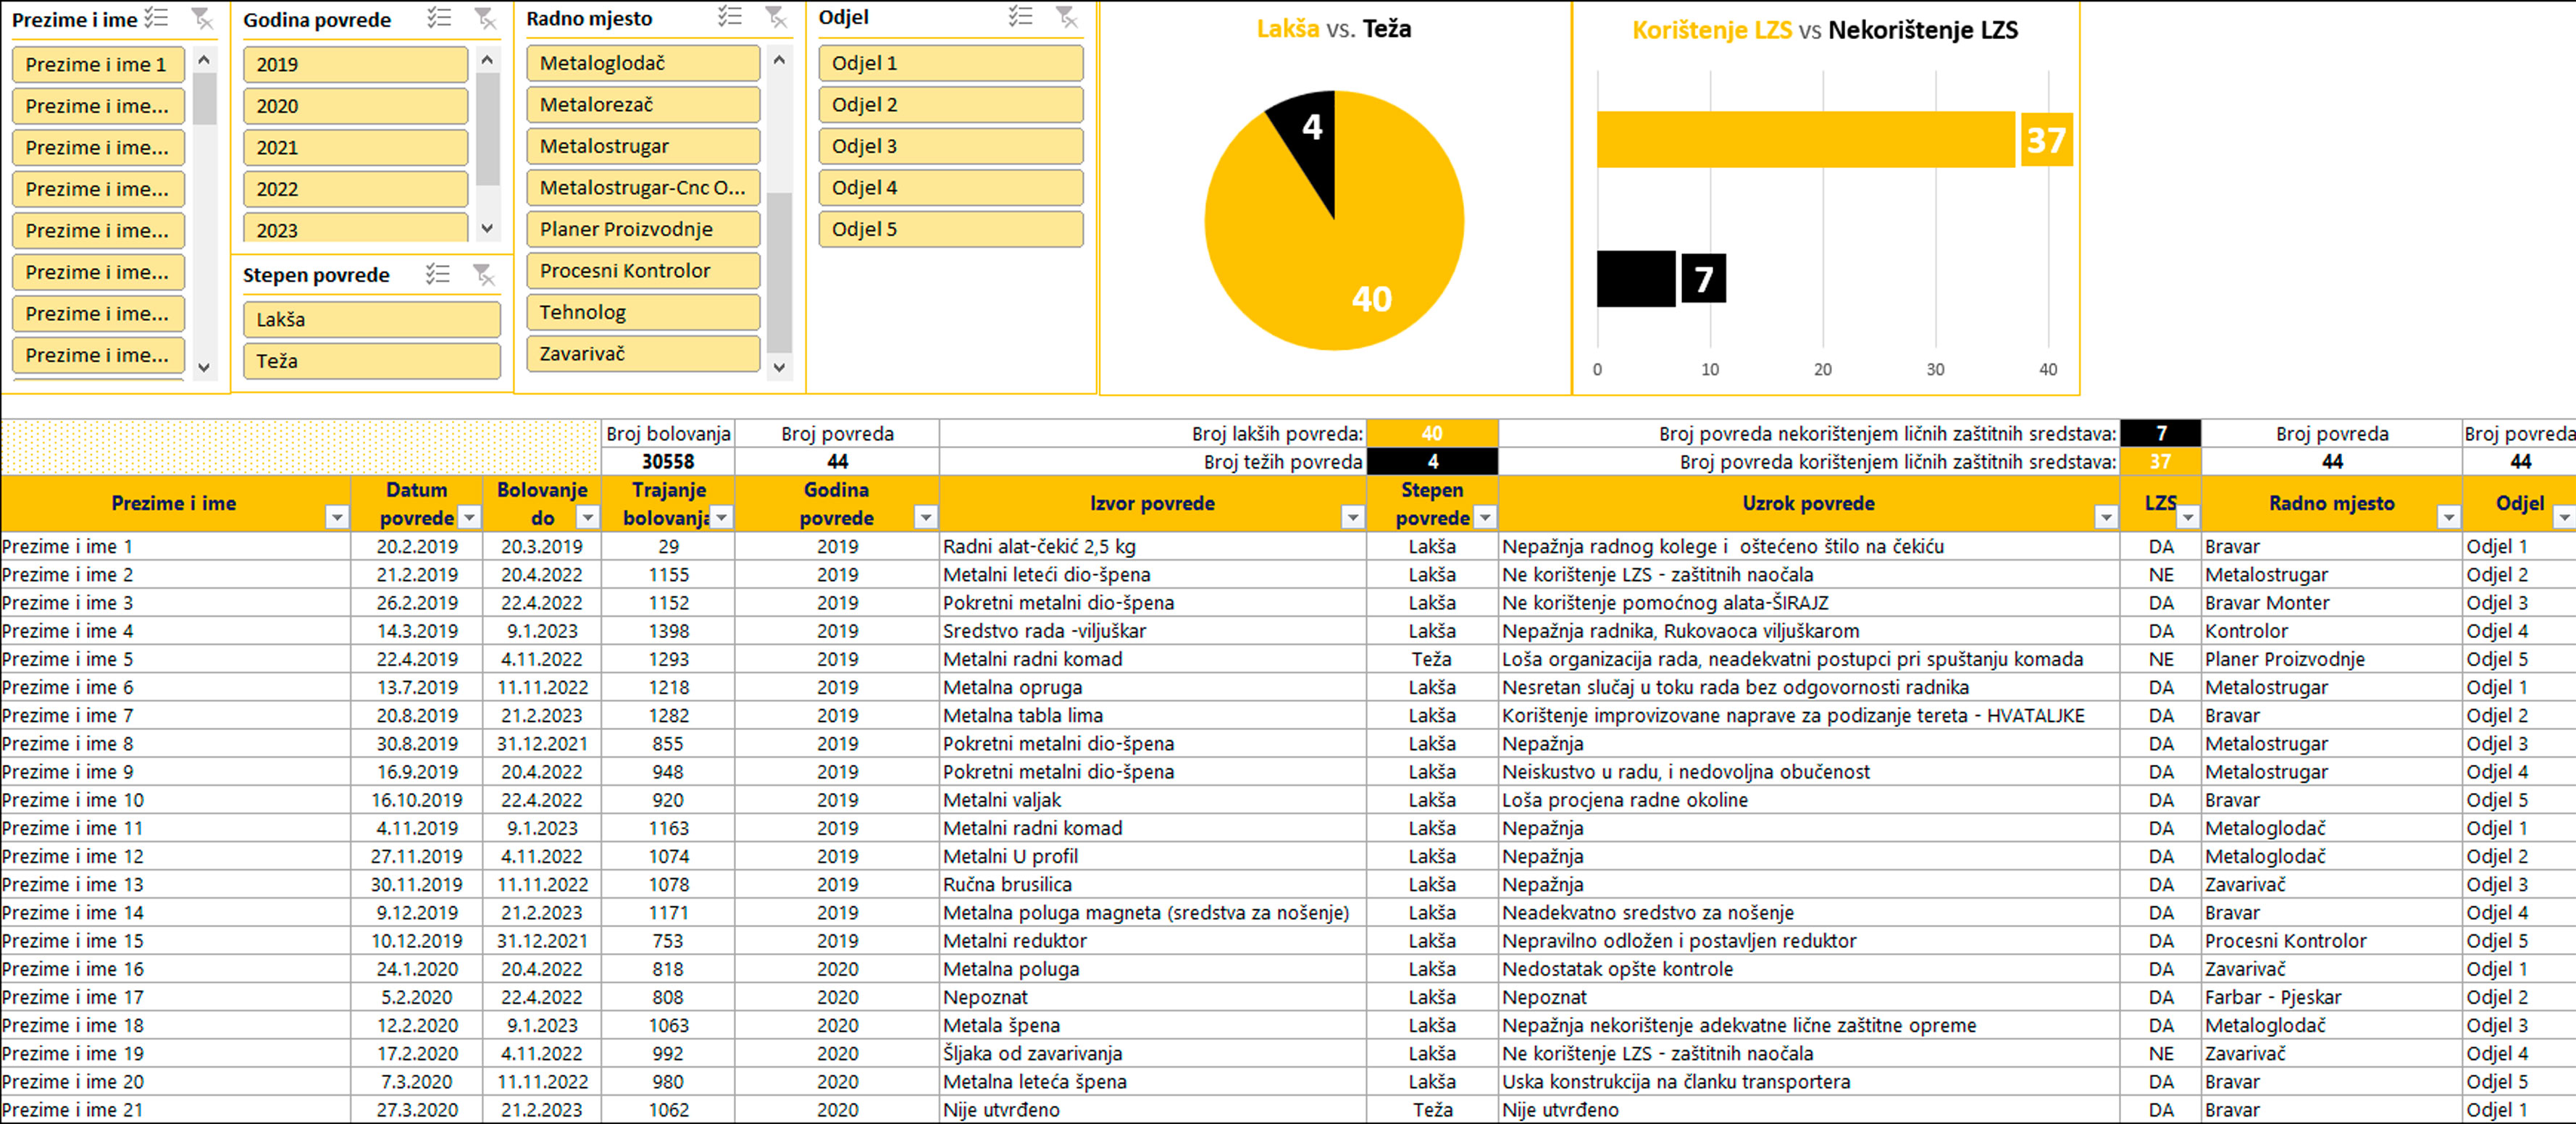Click Godina povrede slicer scroll-down arrow
The image size is (2576, 1124).
487,228
